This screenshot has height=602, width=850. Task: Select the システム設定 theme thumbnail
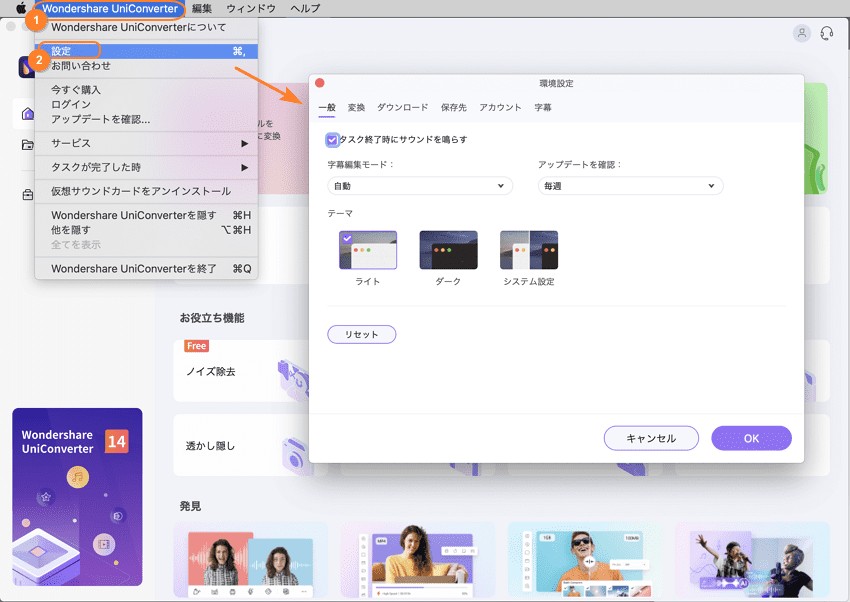(x=529, y=250)
